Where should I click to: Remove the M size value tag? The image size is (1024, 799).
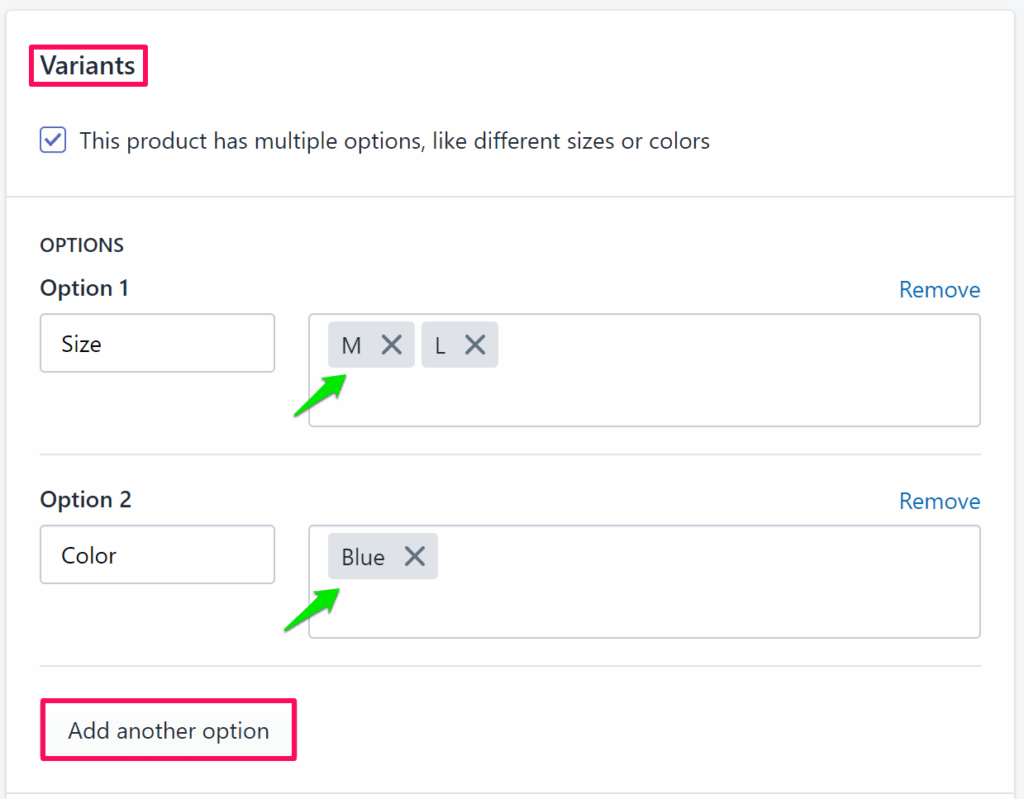pos(392,345)
